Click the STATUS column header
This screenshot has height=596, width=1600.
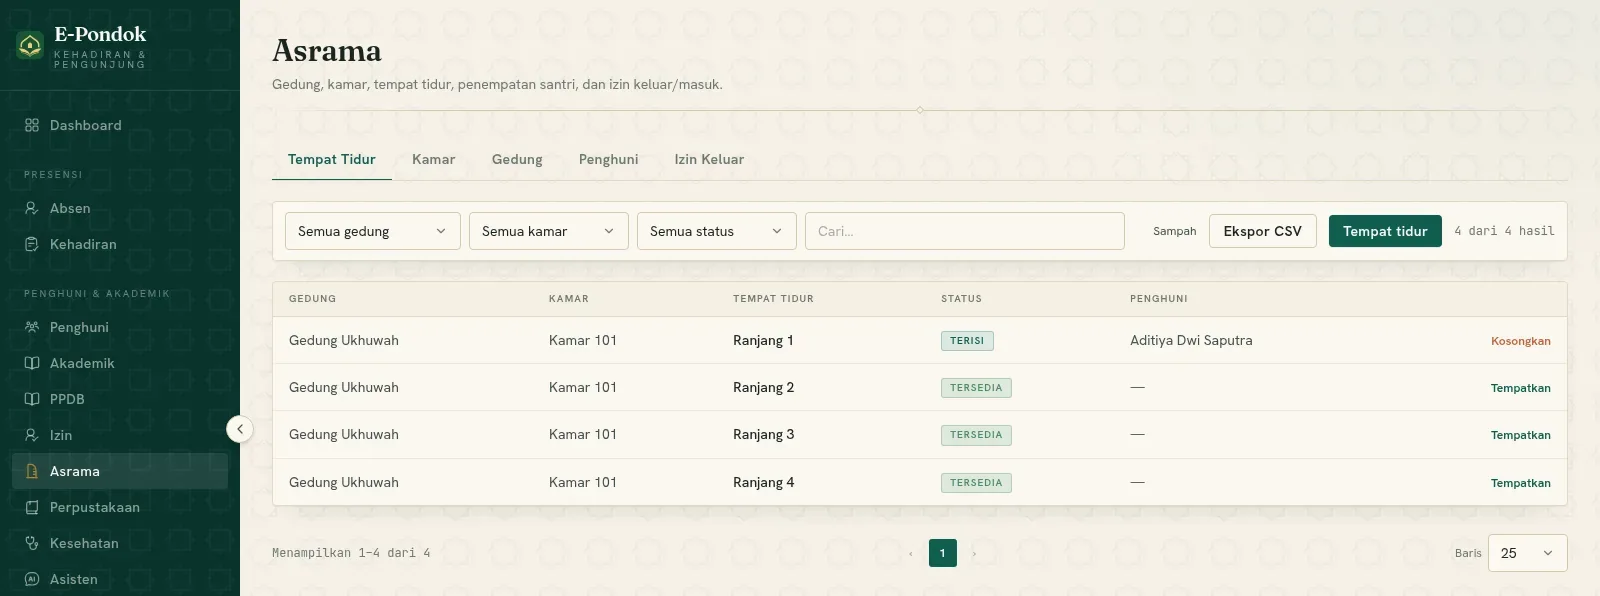point(961,299)
